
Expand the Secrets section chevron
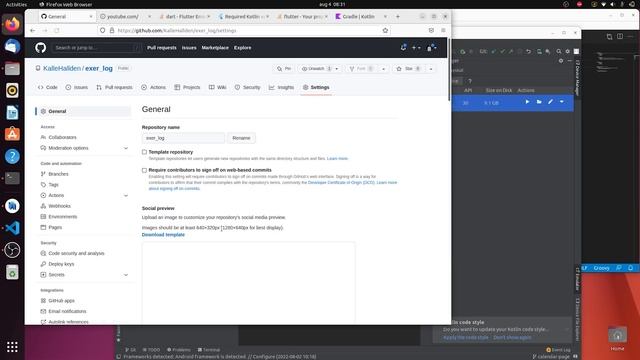126,275
